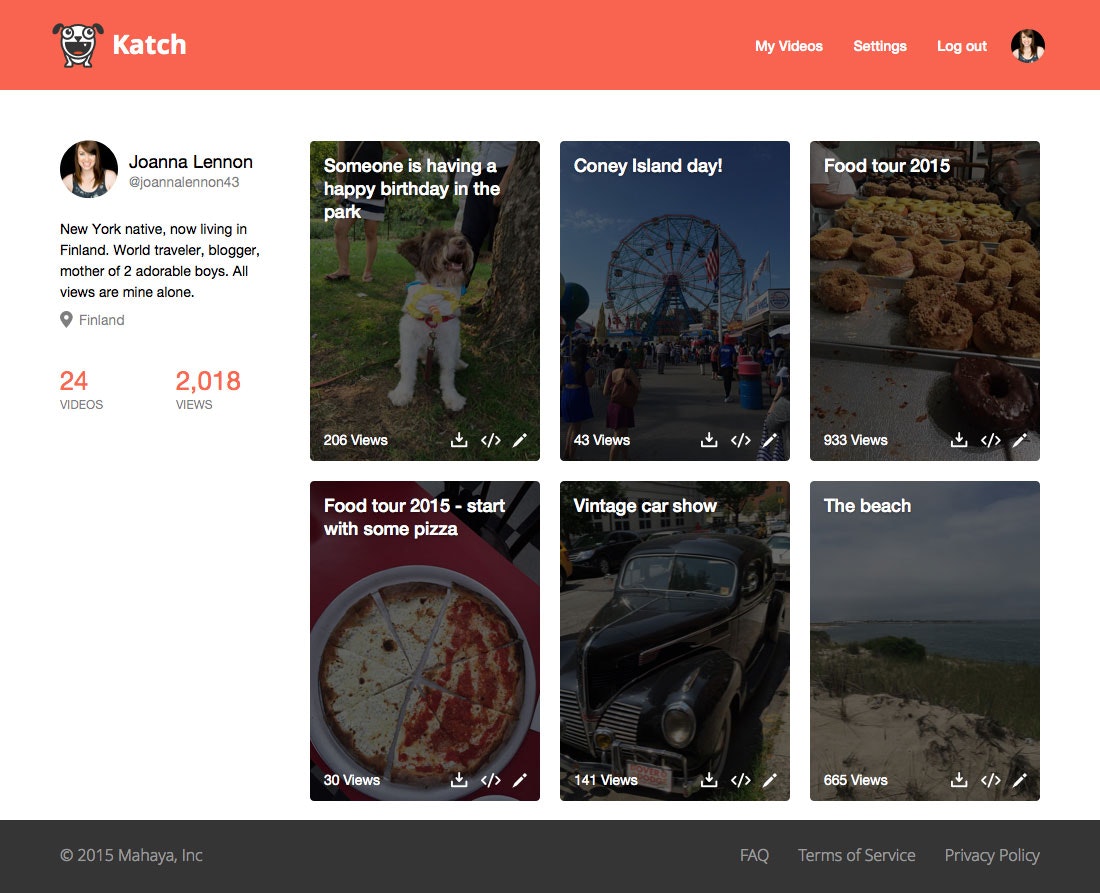The width and height of the screenshot is (1100, 893).
Task: Edit the pizza food tour video
Action: click(519, 779)
